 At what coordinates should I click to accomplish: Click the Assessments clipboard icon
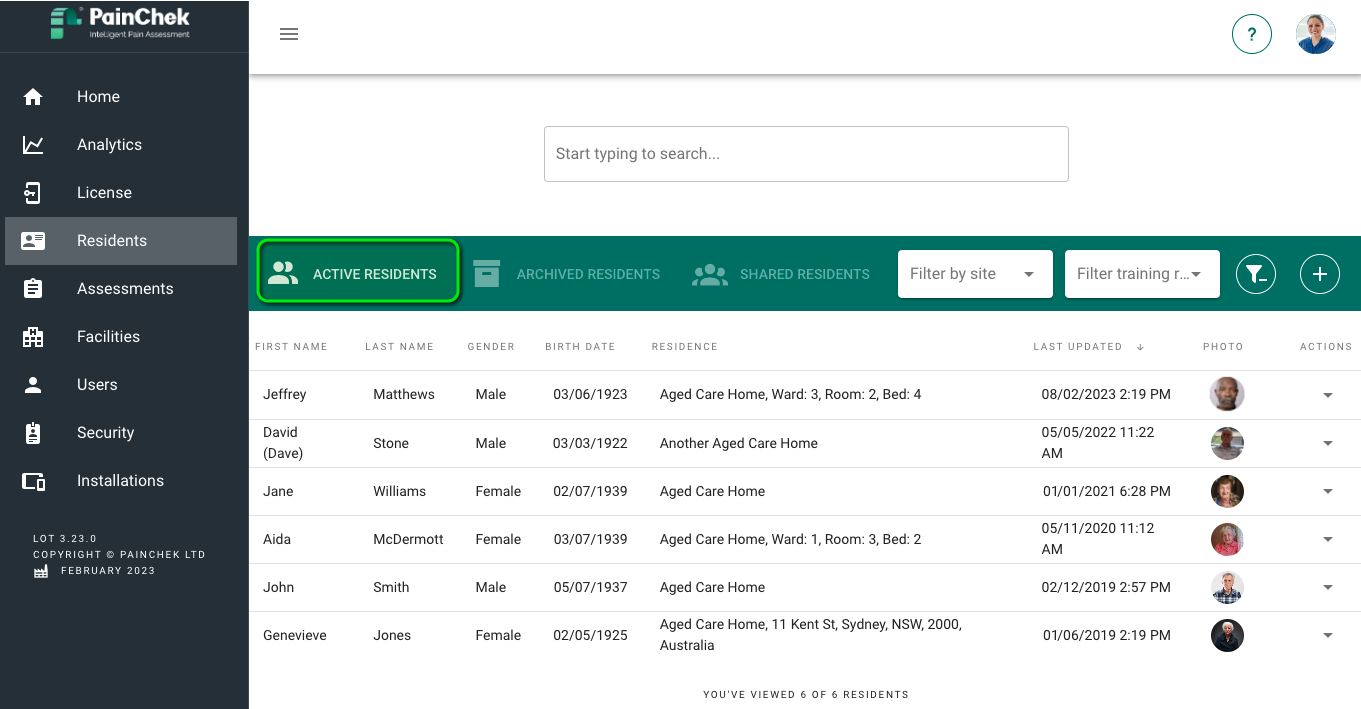point(33,289)
